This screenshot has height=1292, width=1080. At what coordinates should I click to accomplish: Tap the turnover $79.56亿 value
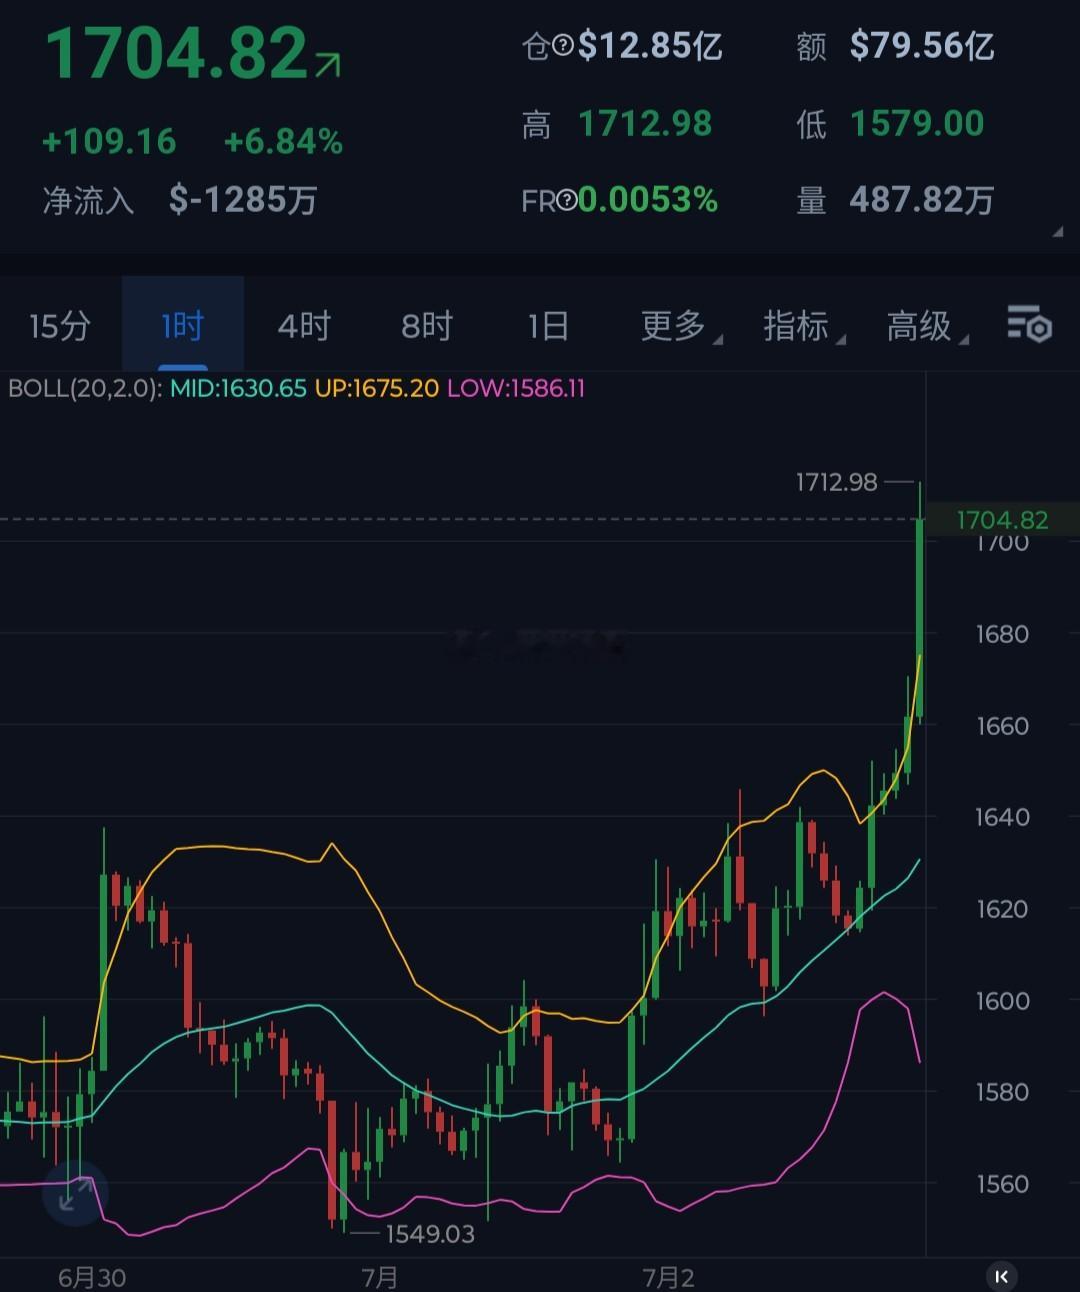(x=922, y=46)
